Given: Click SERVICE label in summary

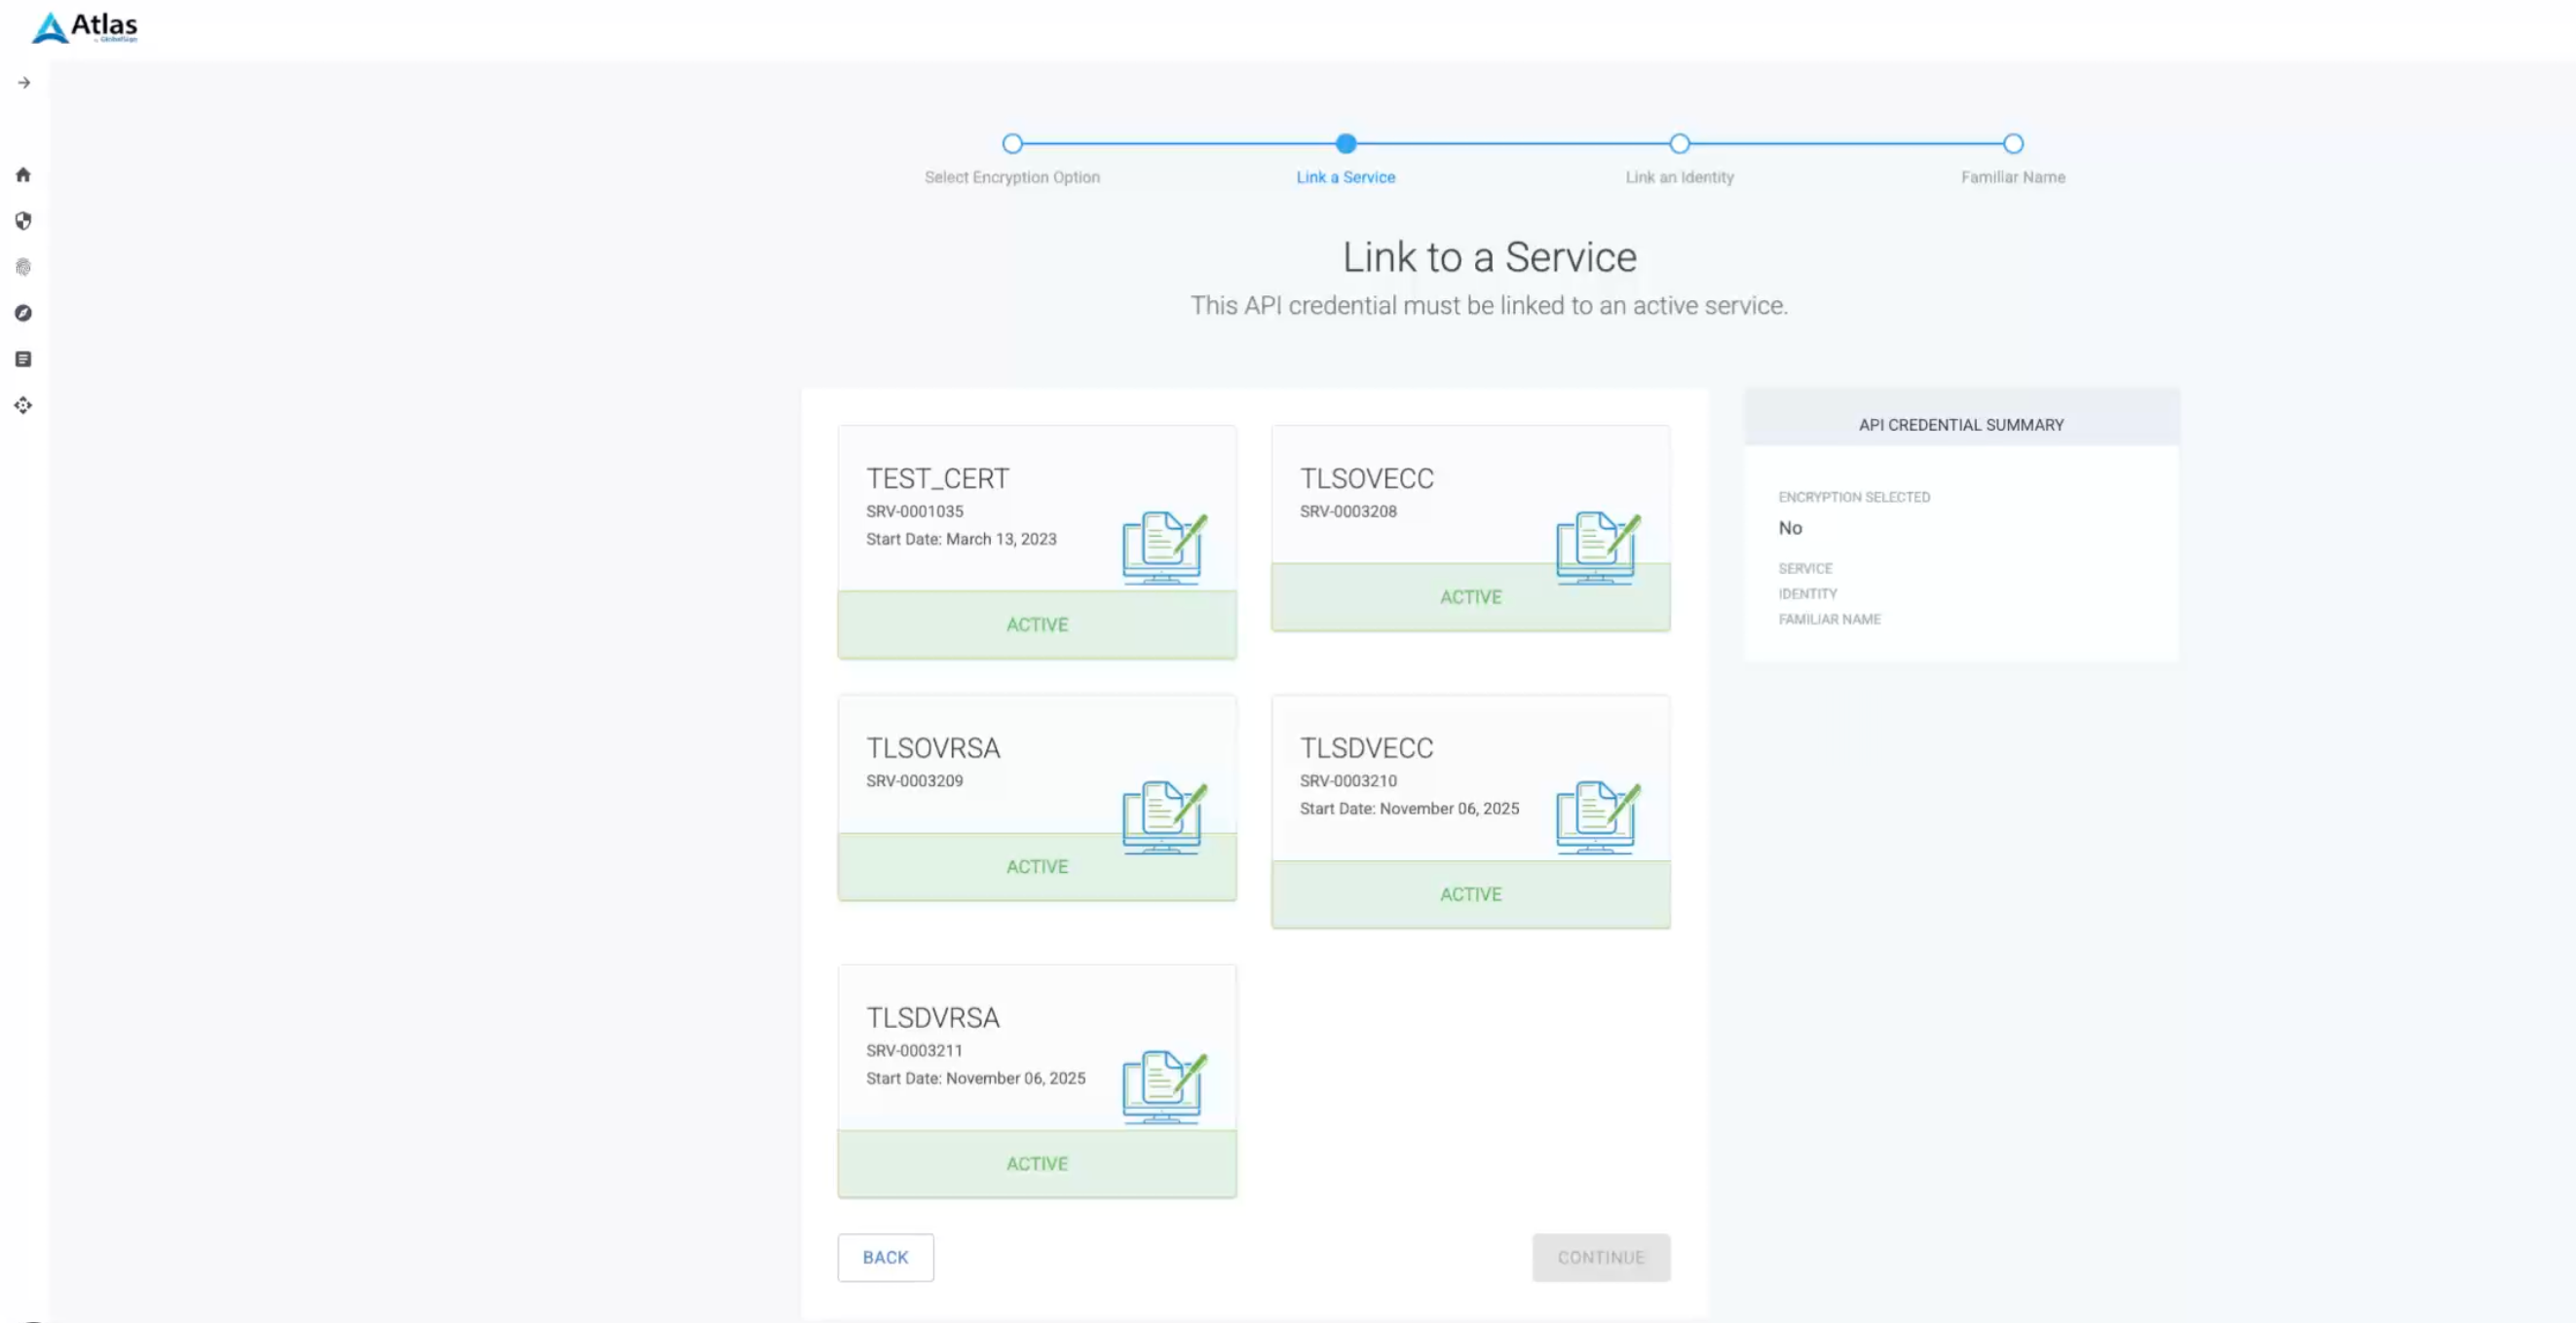Looking at the screenshot, I should coord(1805,568).
